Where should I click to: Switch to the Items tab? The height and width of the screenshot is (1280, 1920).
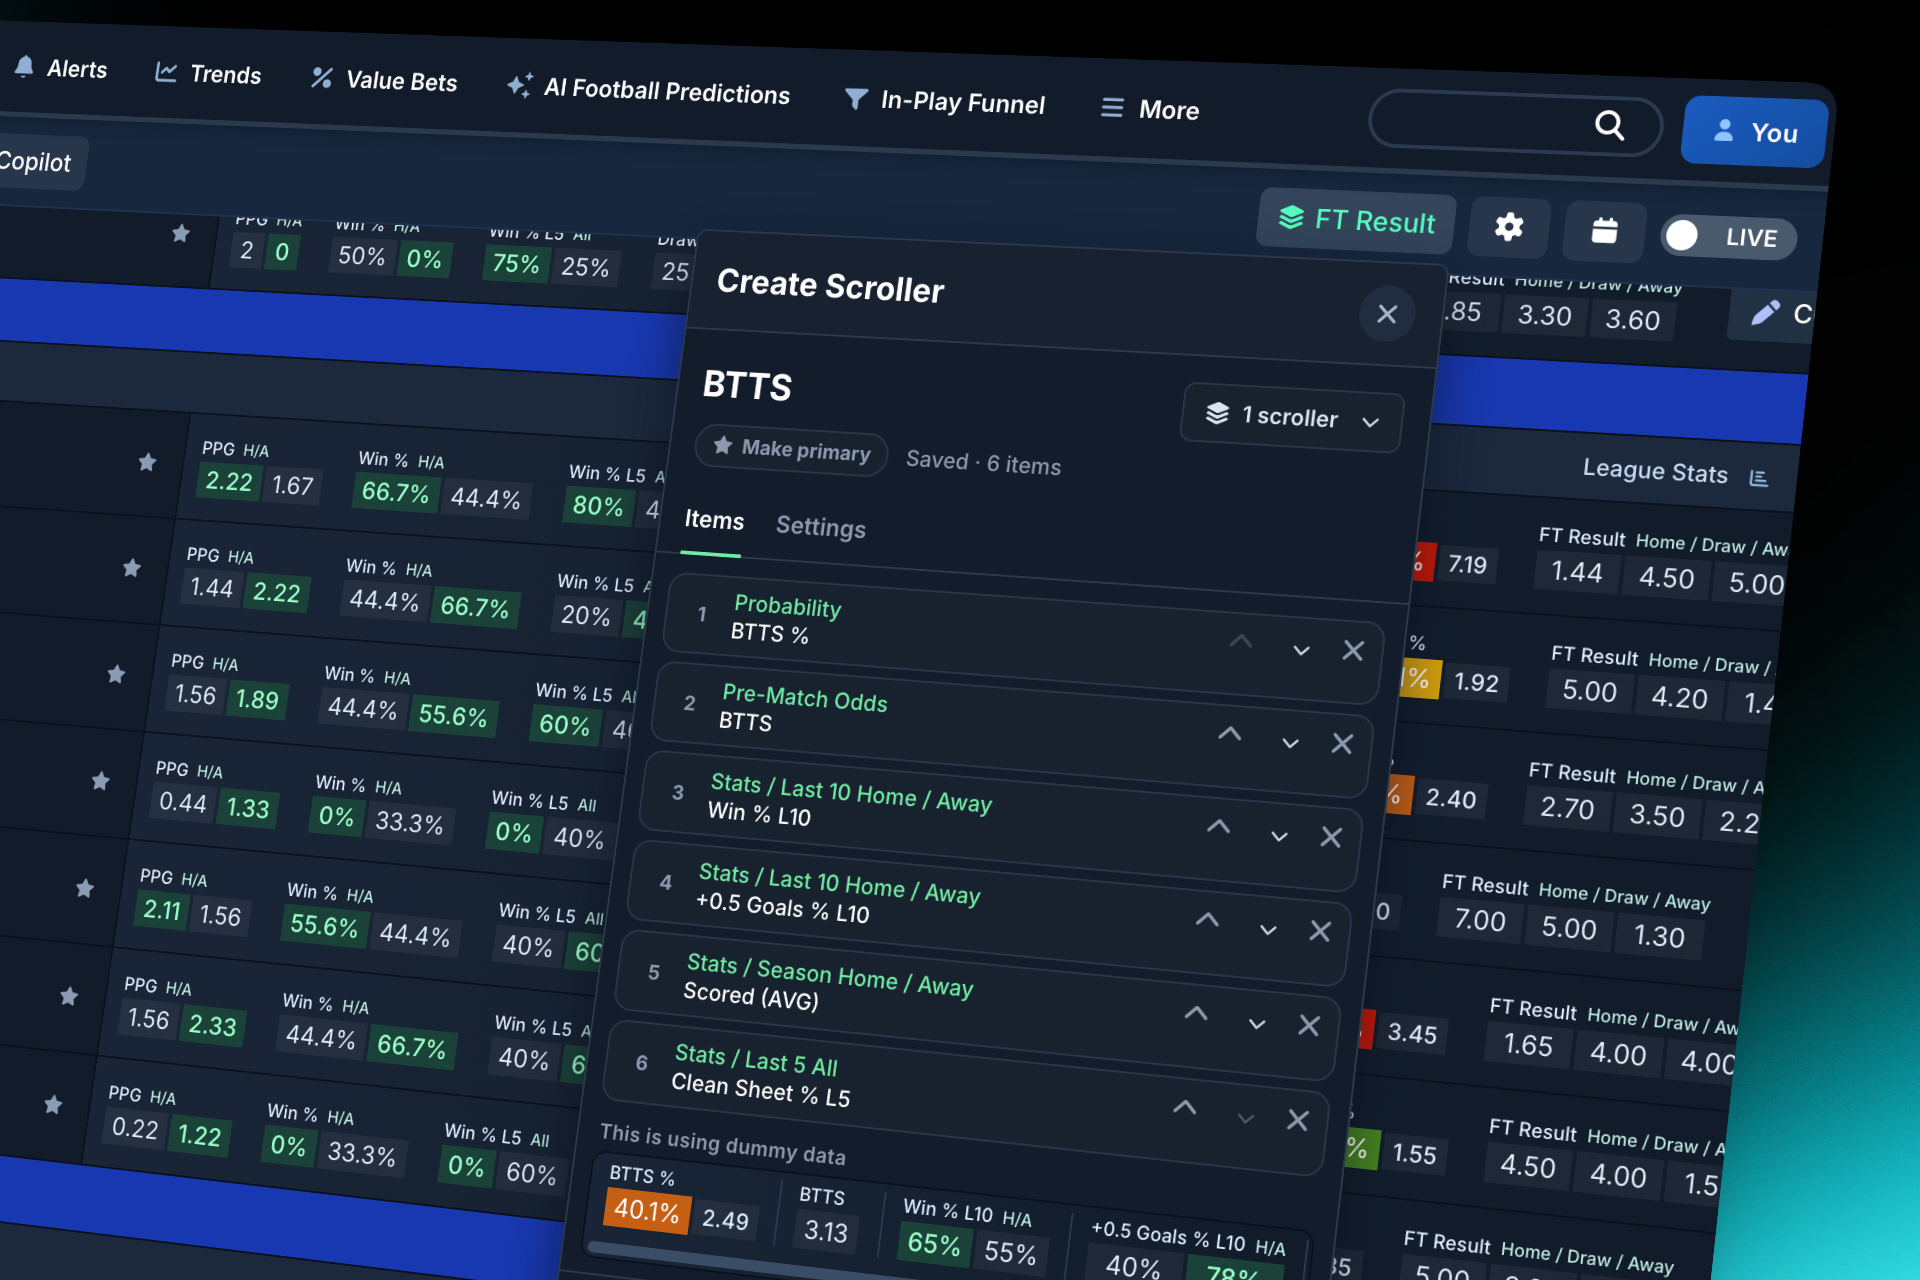[x=714, y=520]
